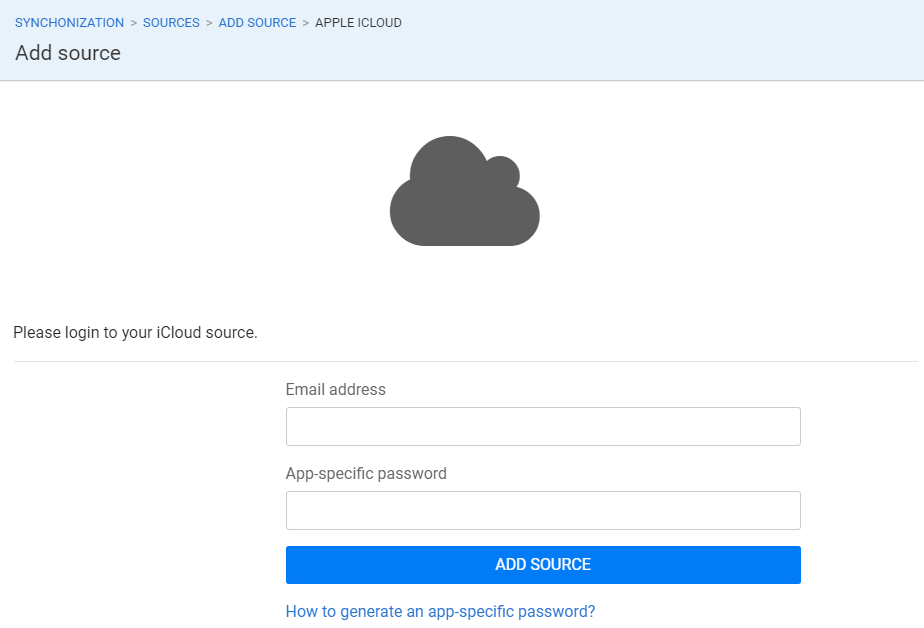
Task: Click the iCloud login instruction text
Action: [136, 333]
